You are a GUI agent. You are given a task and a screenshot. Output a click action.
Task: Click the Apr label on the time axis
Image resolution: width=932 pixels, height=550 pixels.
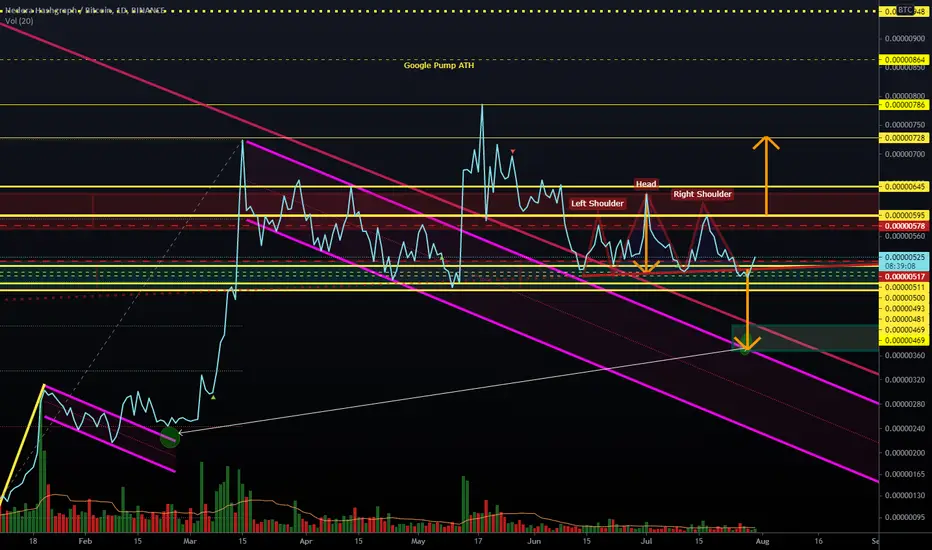click(x=306, y=541)
